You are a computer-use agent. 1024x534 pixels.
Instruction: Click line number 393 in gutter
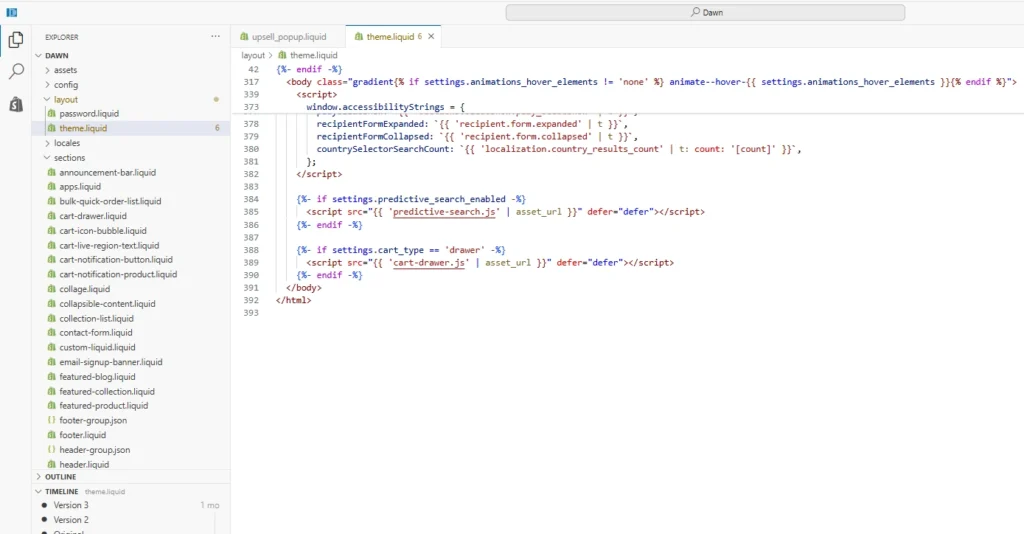point(251,313)
